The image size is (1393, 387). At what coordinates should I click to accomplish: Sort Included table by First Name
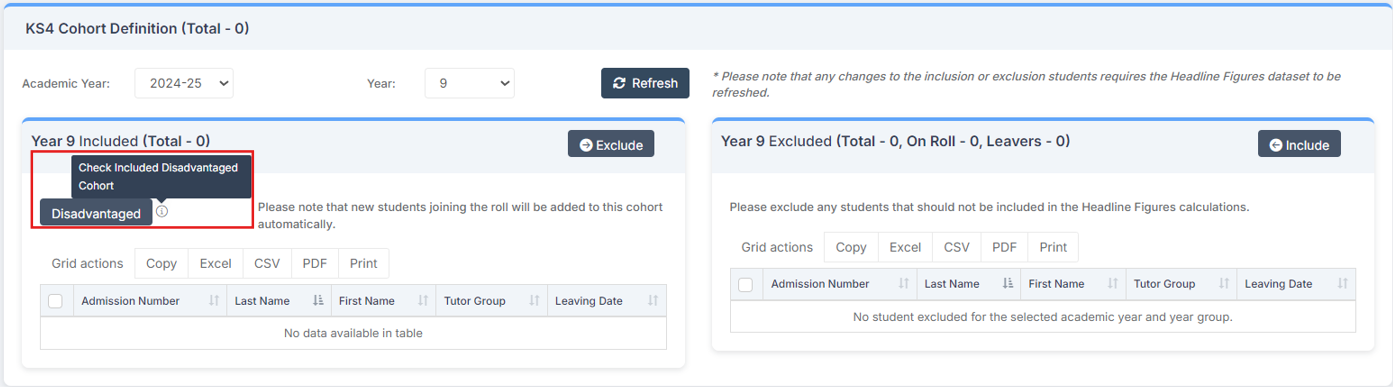point(384,301)
